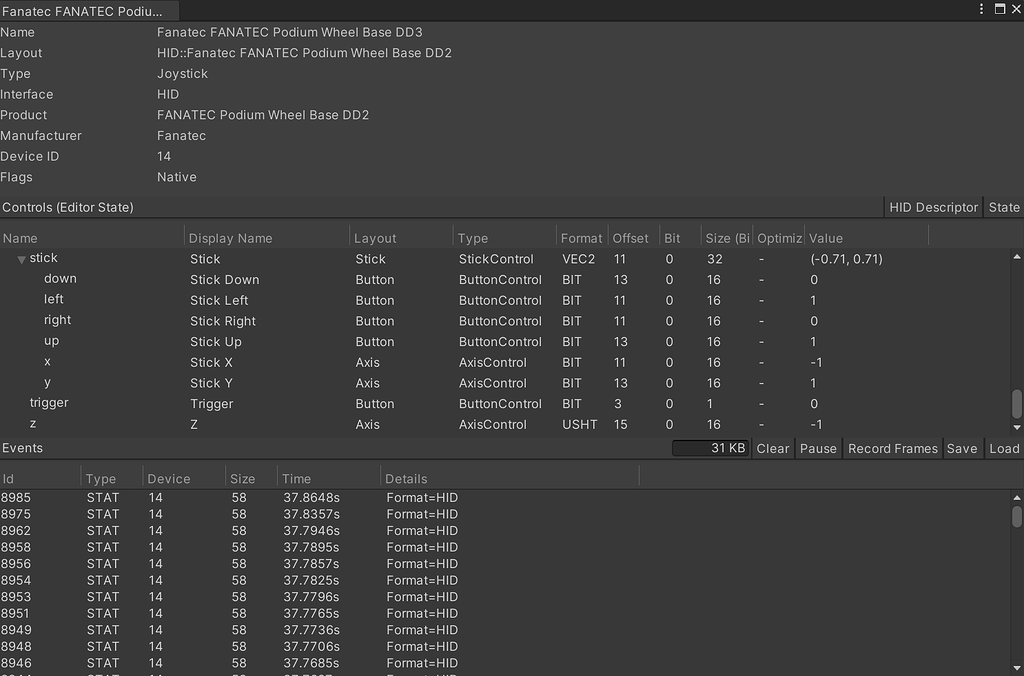This screenshot has height=676, width=1024.
Task: Open the window options three-dot menu
Action: (x=983, y=9)
